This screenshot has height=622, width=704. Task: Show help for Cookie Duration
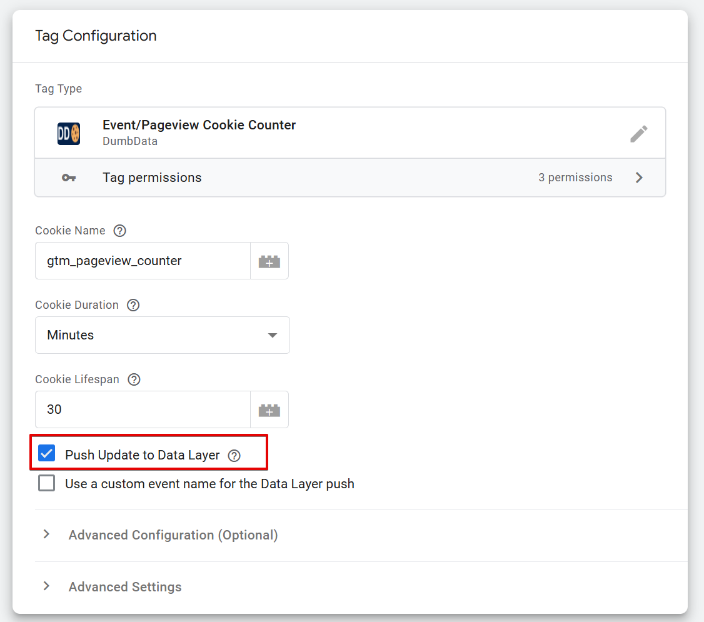click(133, 305)
